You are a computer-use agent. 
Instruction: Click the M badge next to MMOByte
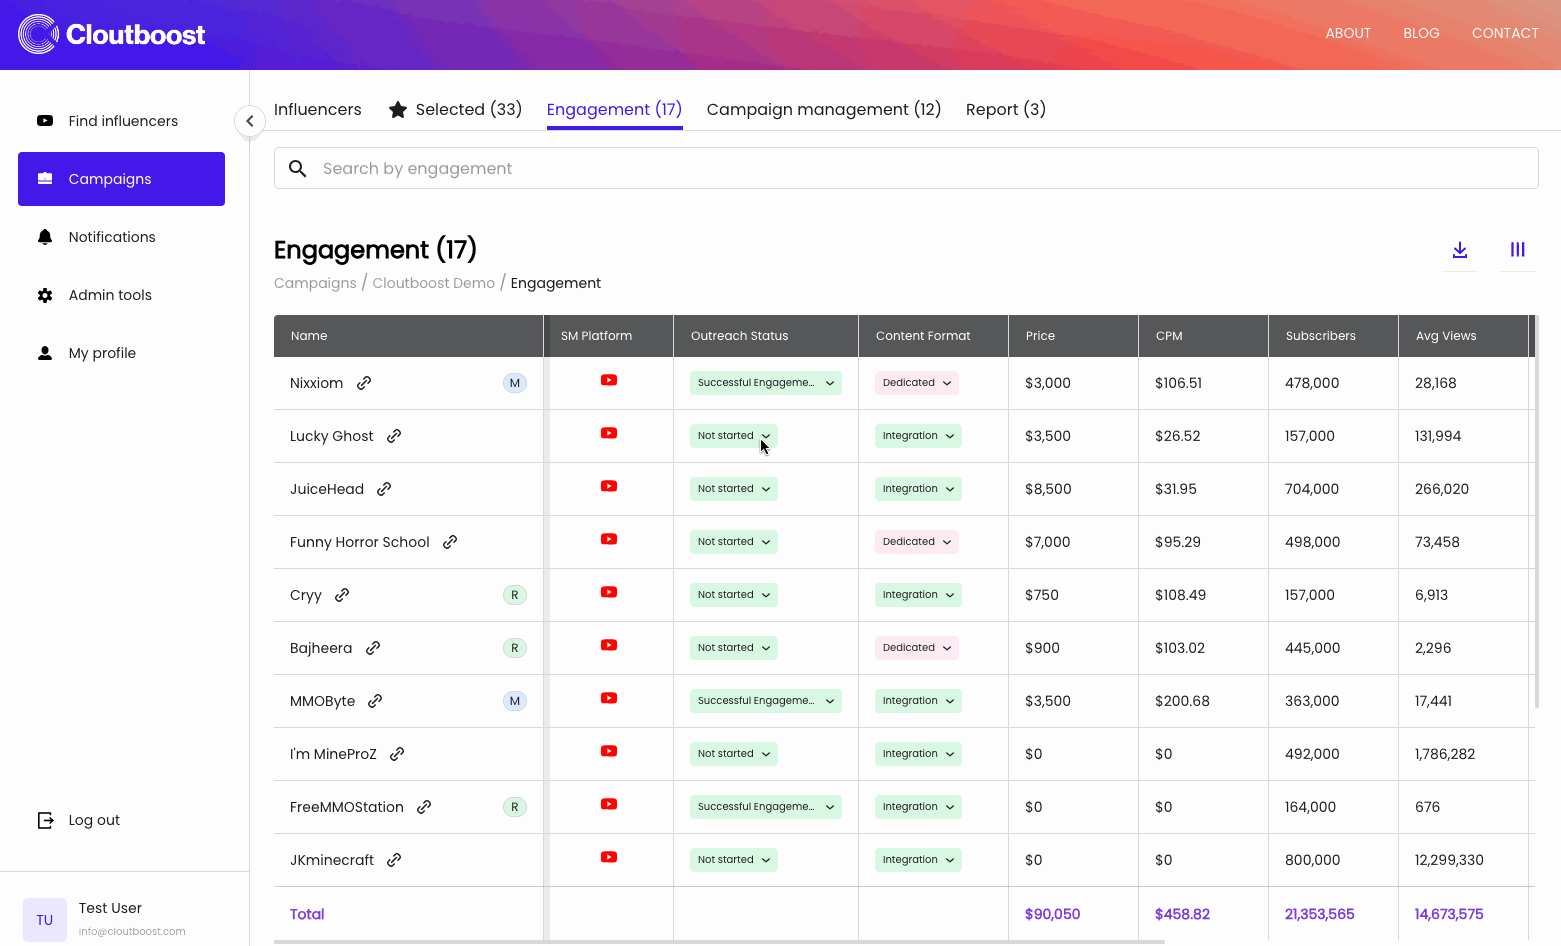(x=515, y=701)
